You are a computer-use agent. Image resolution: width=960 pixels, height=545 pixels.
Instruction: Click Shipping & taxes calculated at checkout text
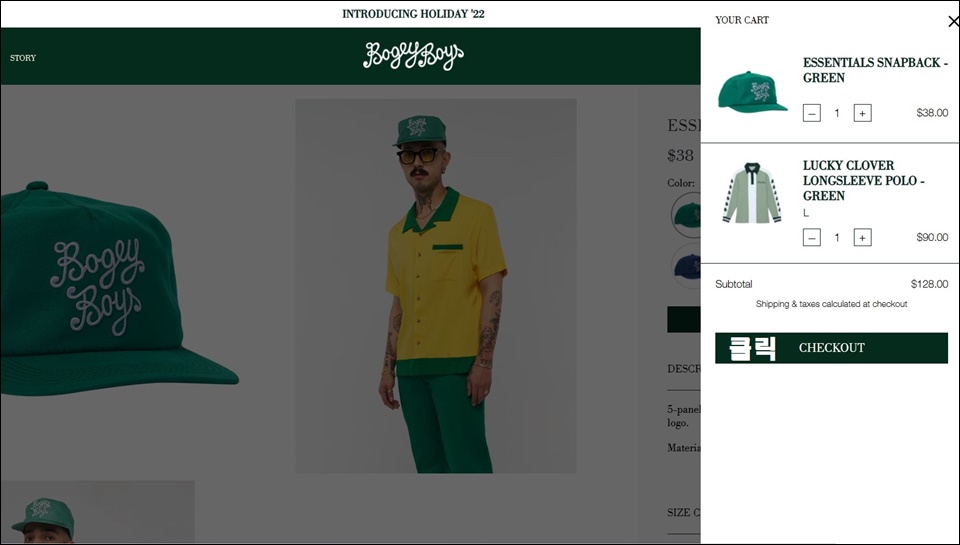pyautogui.click(x=831, y=304)
